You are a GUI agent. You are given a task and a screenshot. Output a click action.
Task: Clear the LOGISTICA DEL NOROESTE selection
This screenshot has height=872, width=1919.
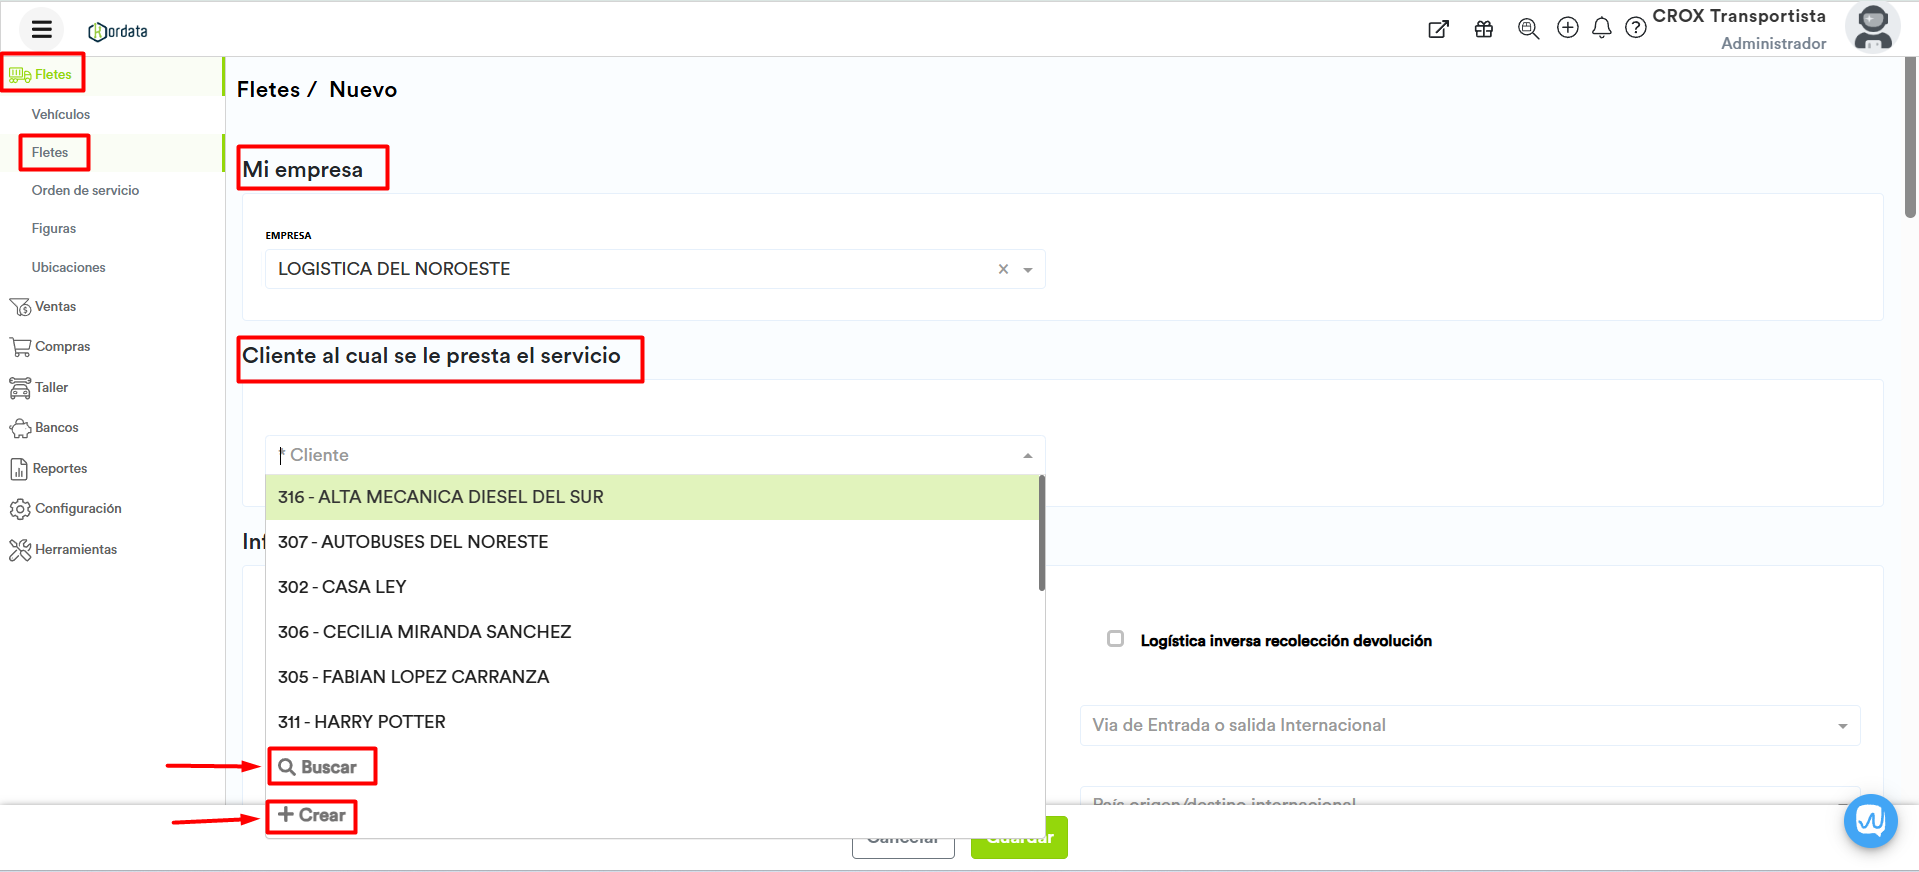1003,269
